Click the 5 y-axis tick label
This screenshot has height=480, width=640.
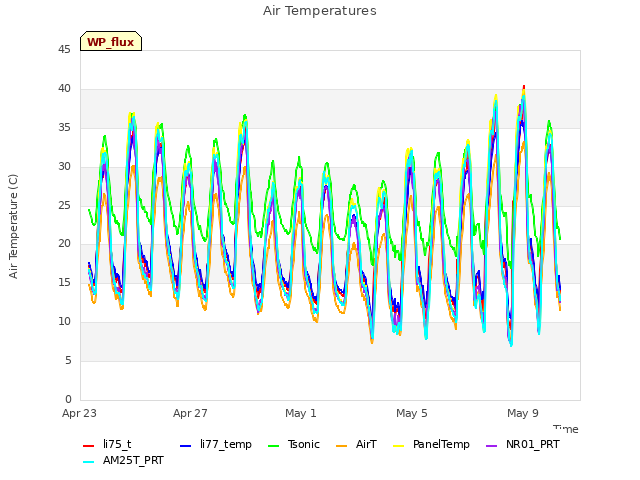click(68, 360)
